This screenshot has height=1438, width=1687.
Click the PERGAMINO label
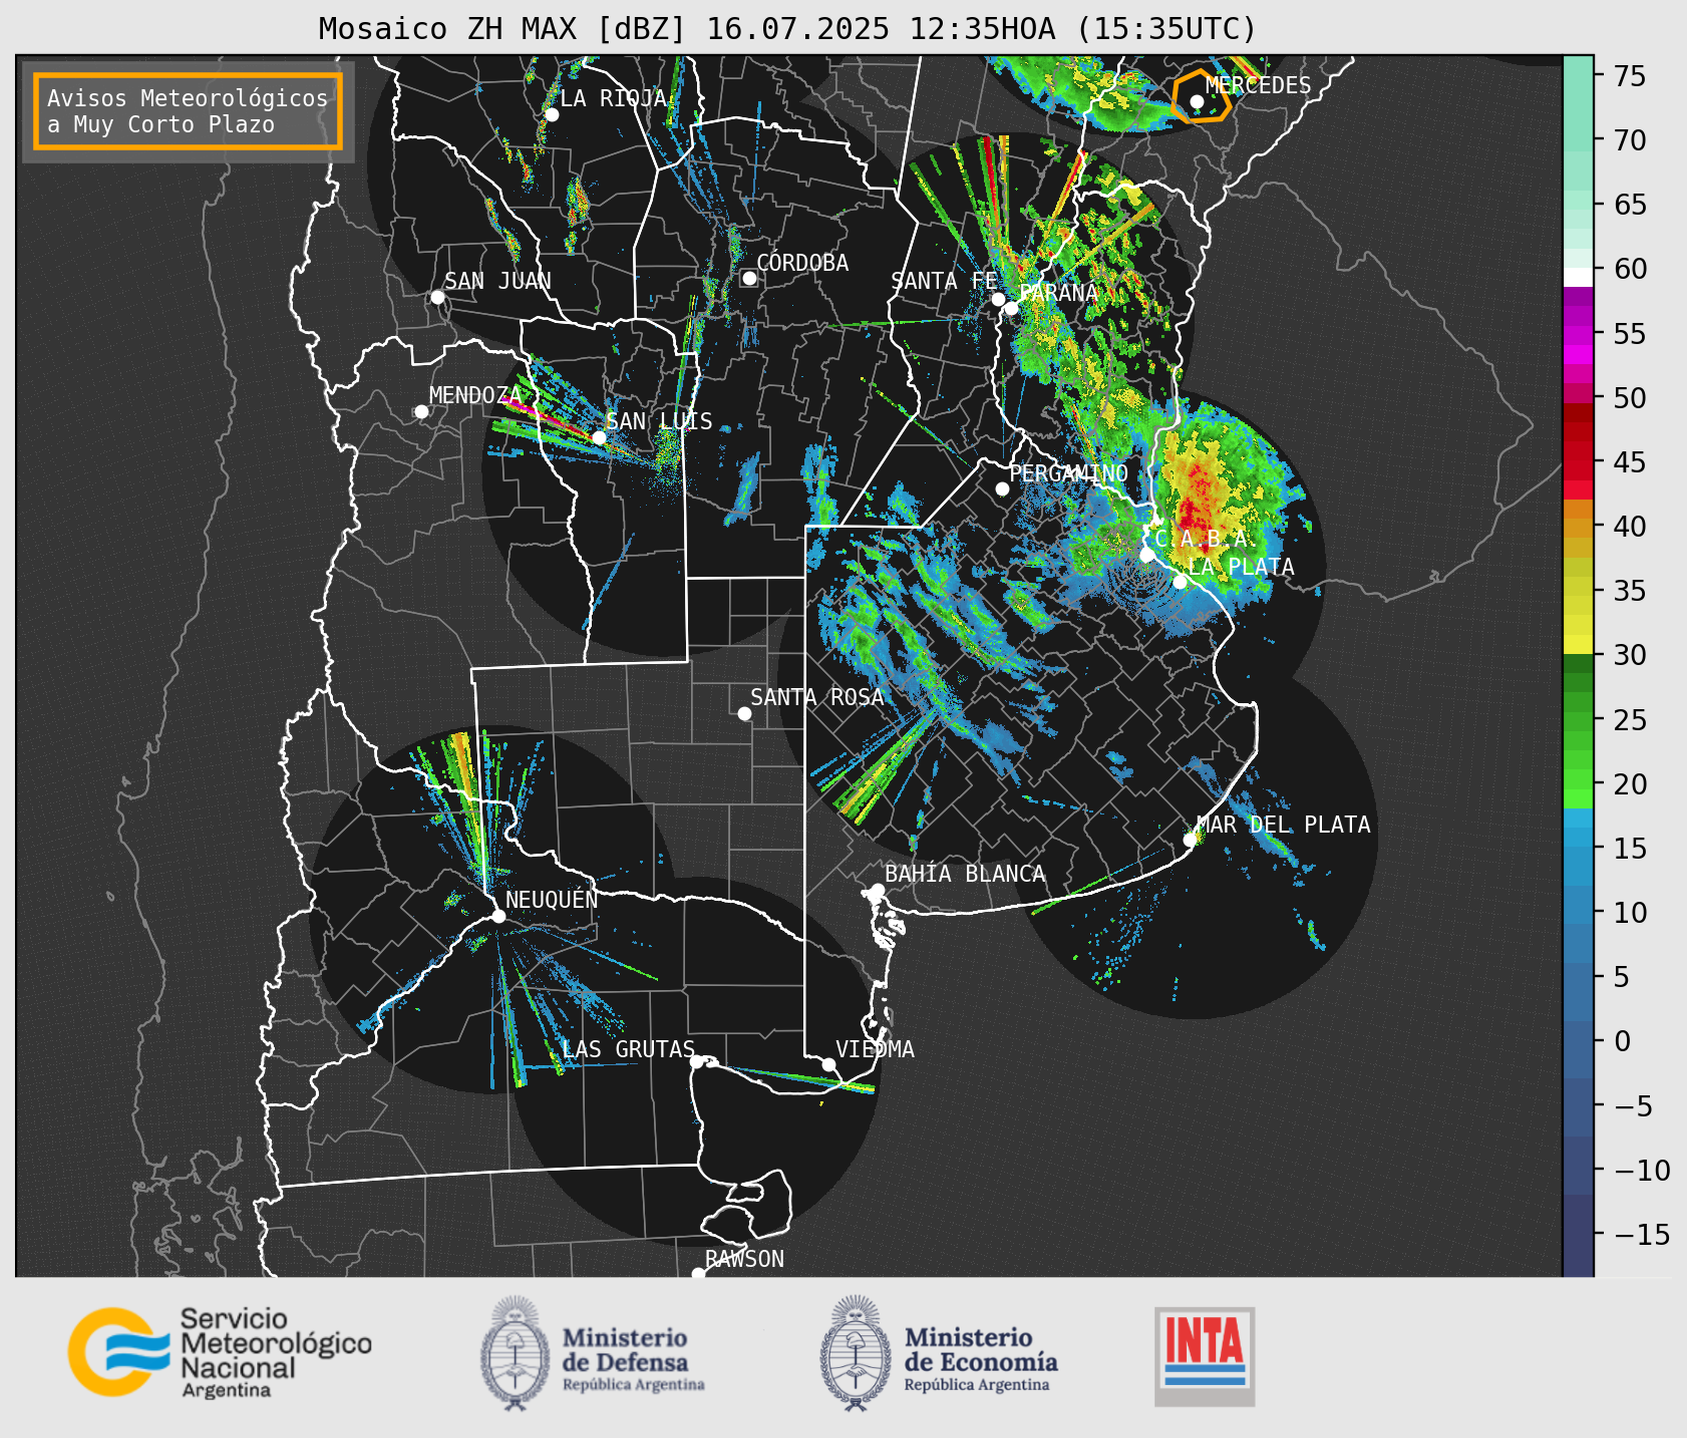[1068, 473]
